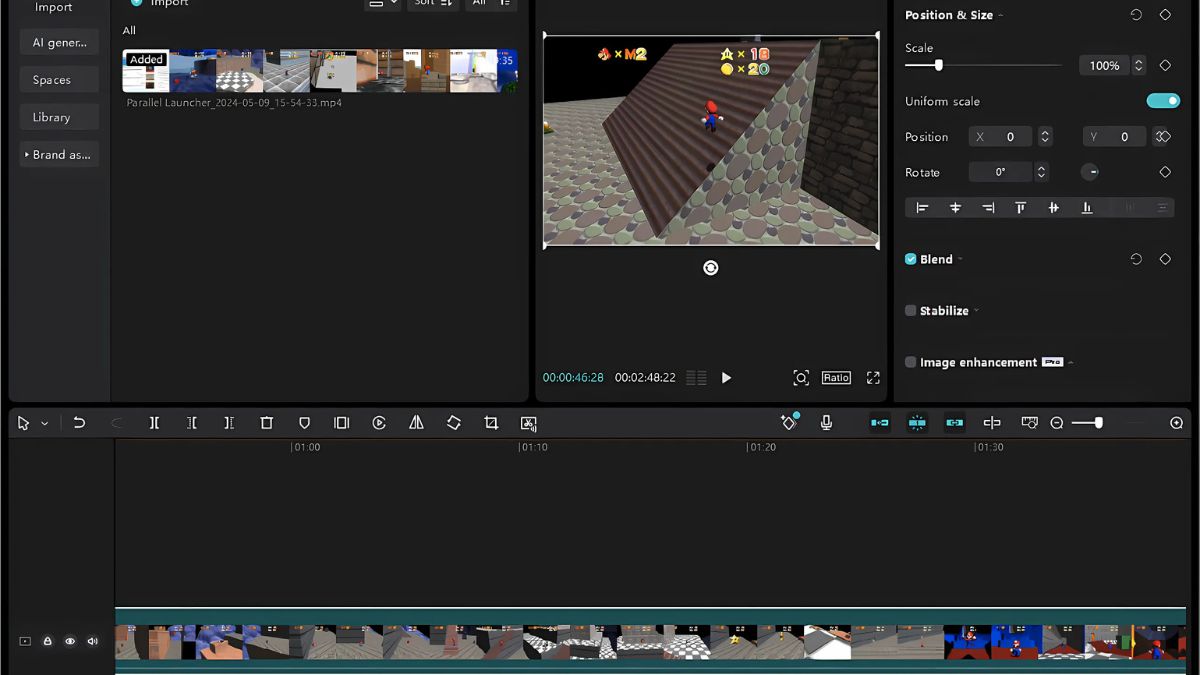Screen dimensions: 1200x675
Task: Align the clip to the right edge
Action: point(988,207)
